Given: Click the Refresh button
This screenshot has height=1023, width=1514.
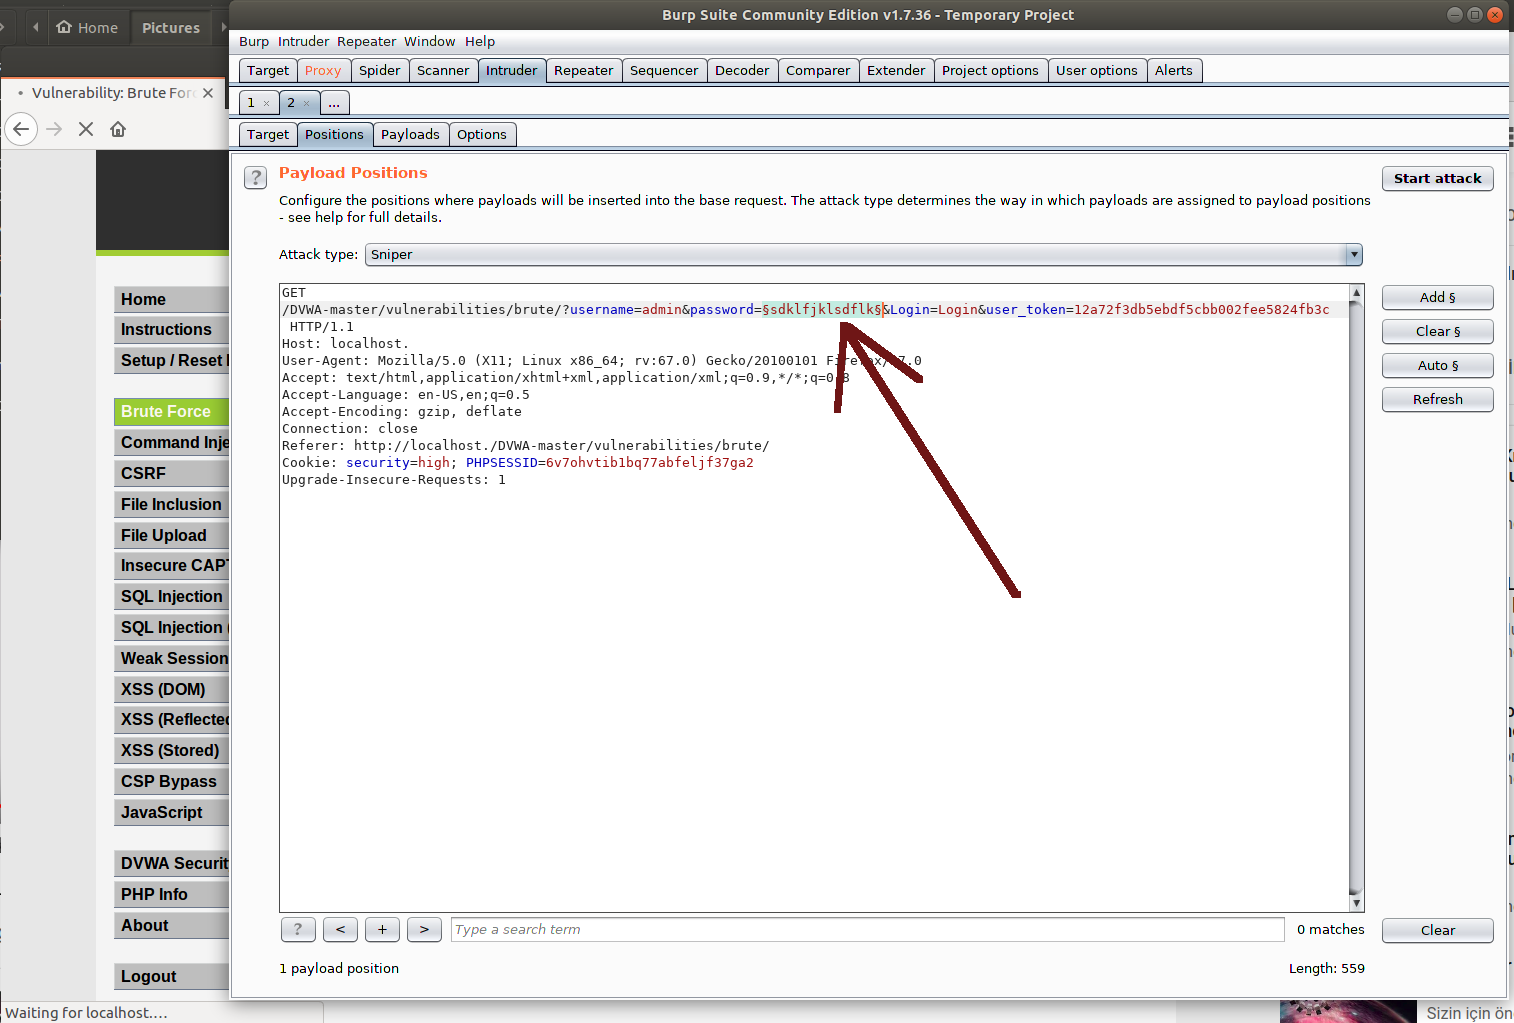Looking at the screenshot, I should point(1438,399).
